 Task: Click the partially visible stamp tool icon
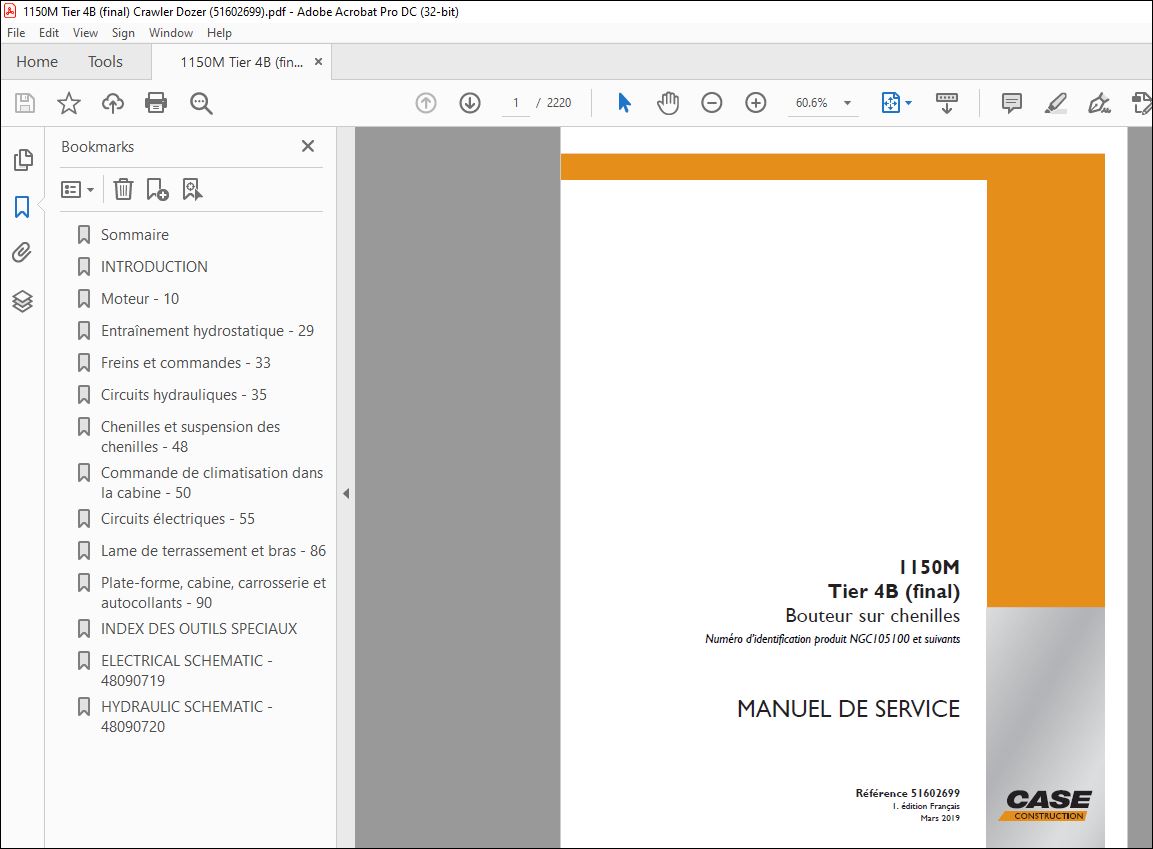(x=1142, y=103)
